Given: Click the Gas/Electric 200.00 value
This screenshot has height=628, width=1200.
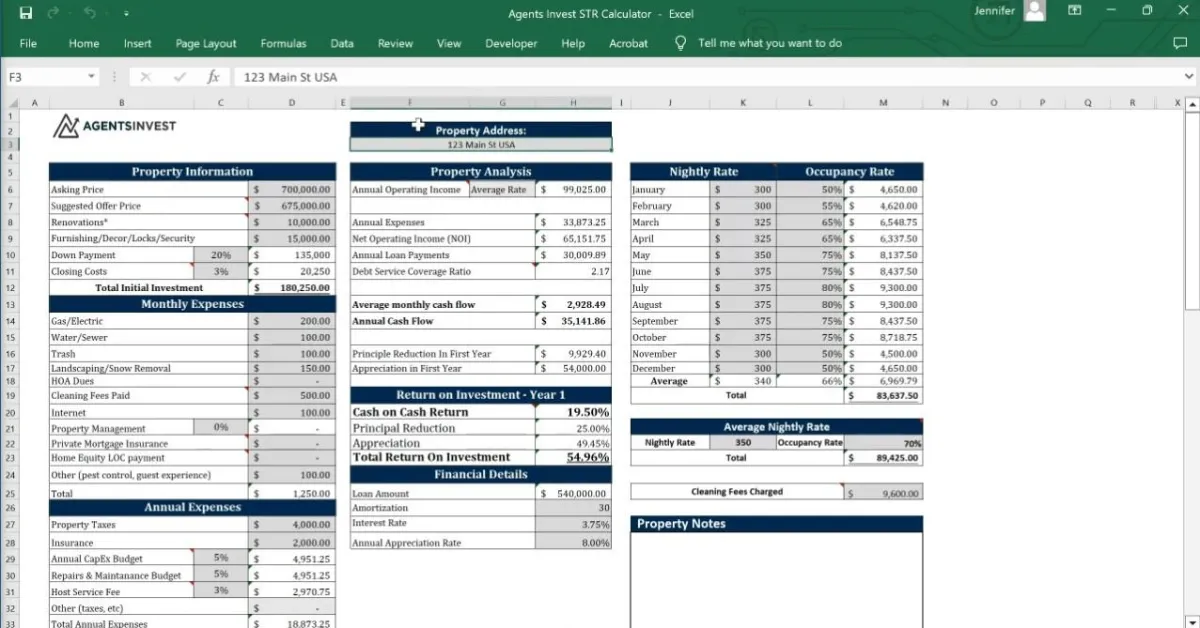Looking at the screenshot, I should tap(291, 322).
